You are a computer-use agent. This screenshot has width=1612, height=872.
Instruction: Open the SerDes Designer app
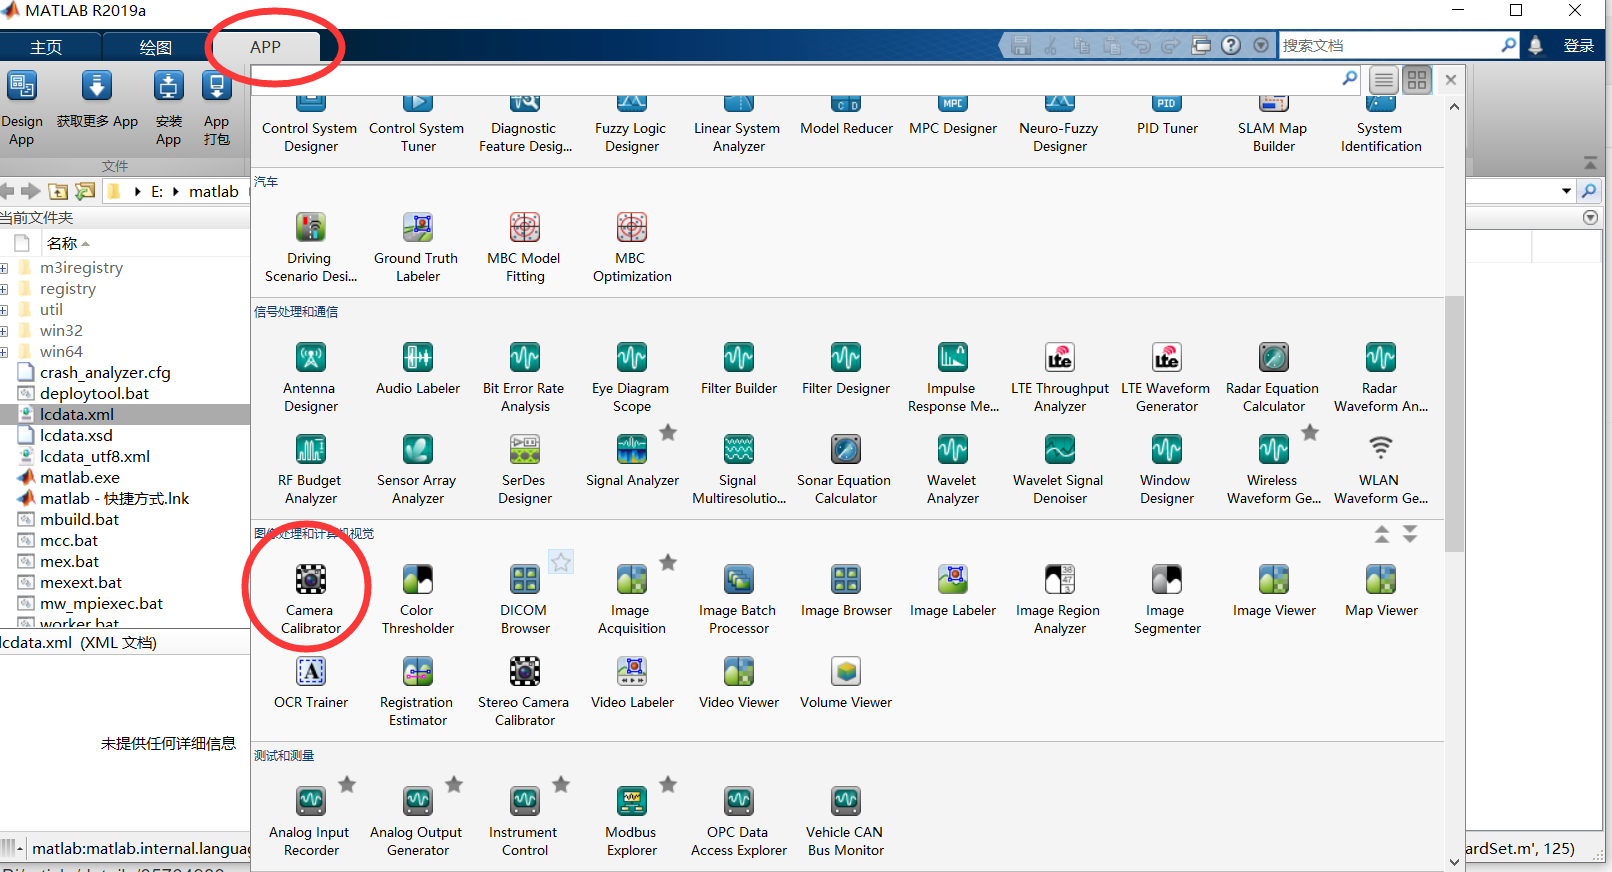click(525, 470)
